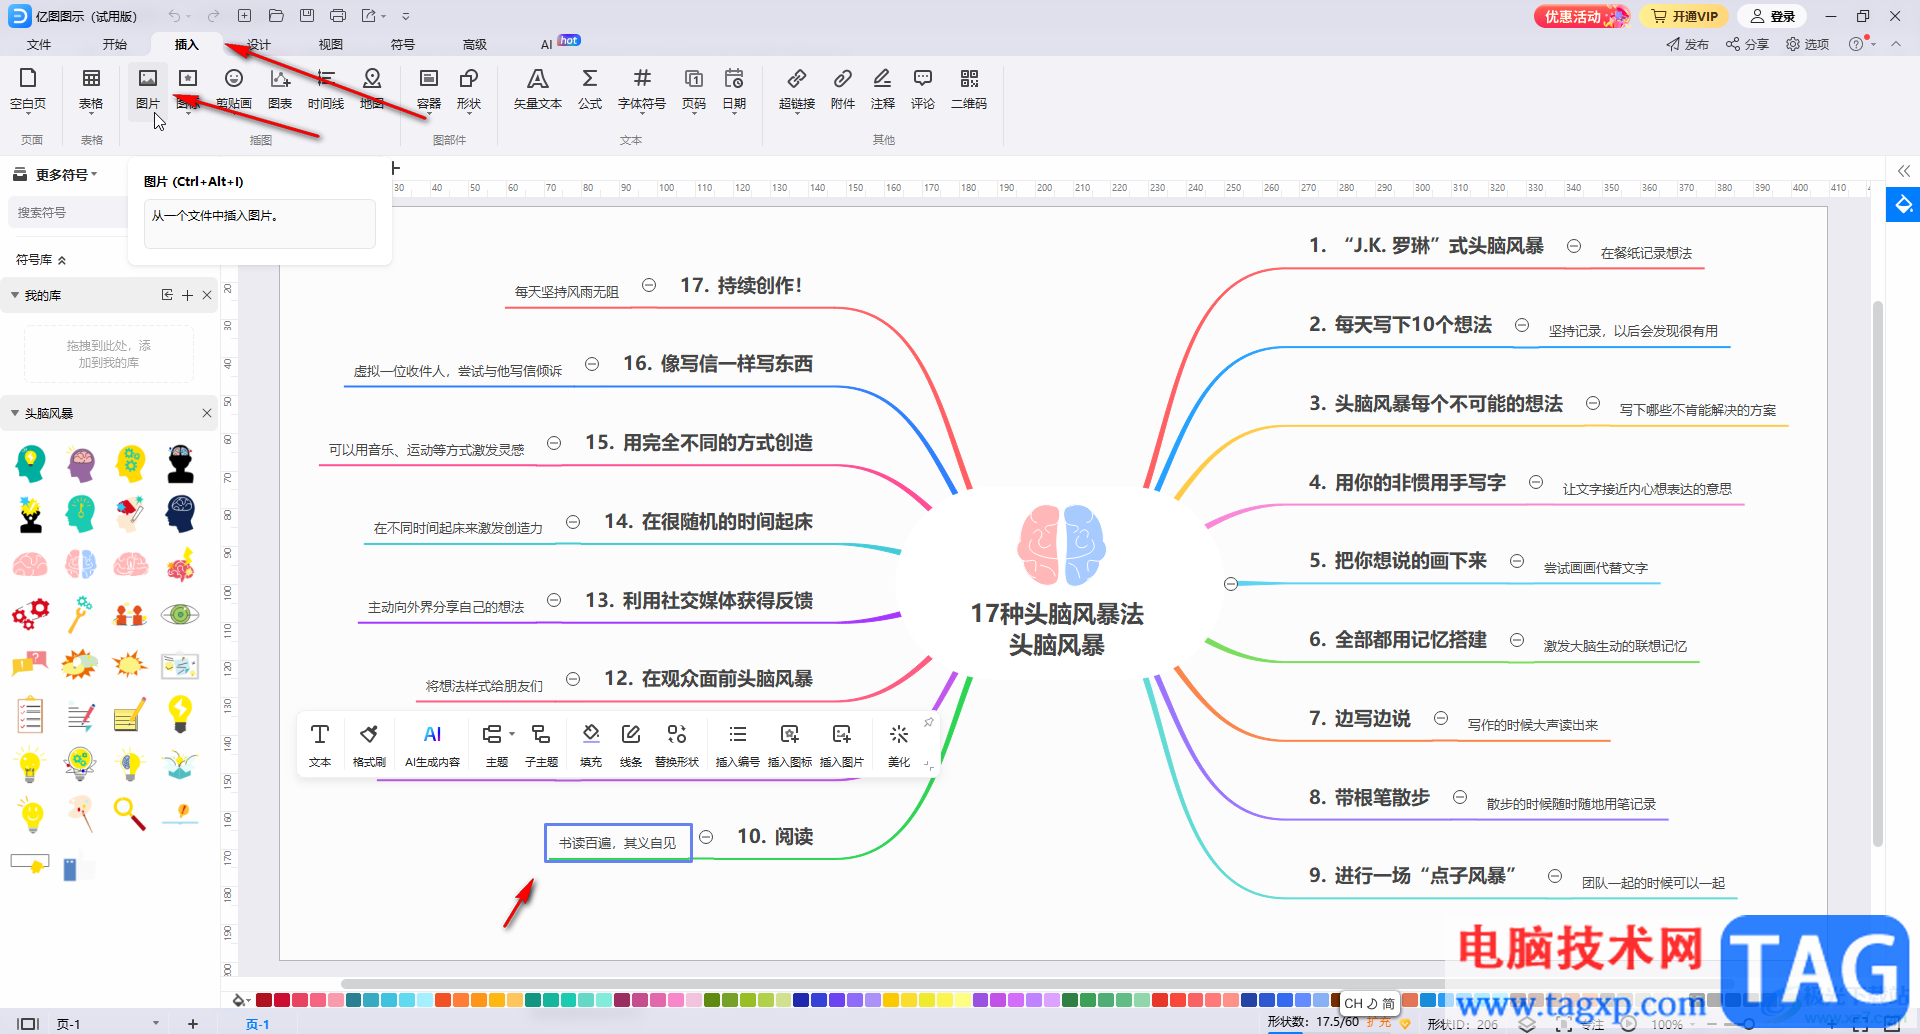1920x1034 pixels.
Task: Click Insert Image (插入图片) in floating toolbar
Action: pyautogui.click(x=842, y=745)
